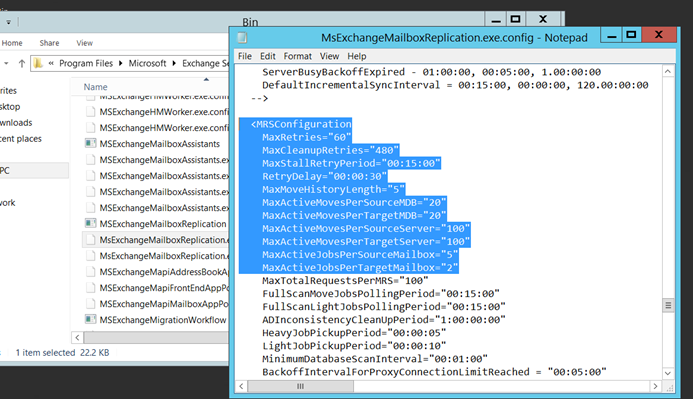The height and width of the screenshot is (399, 693).
Task: Minimize the Notepad window
Action: (x=612, y=36)
